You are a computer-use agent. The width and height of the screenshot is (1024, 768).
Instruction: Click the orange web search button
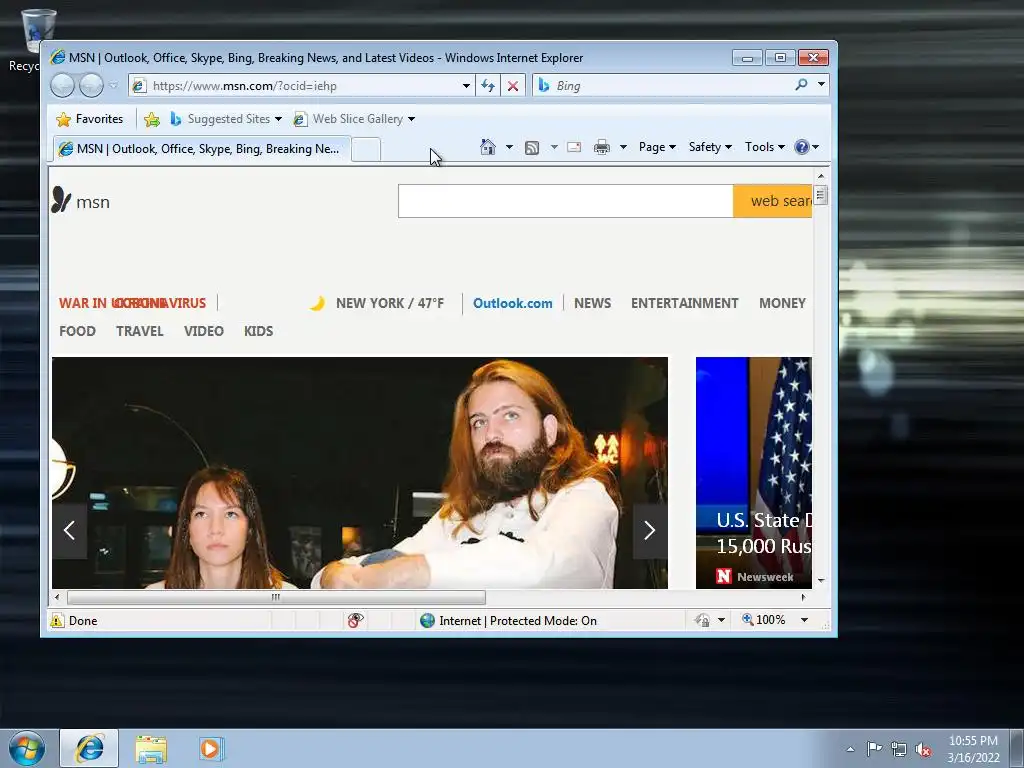(x=773, y=201)
